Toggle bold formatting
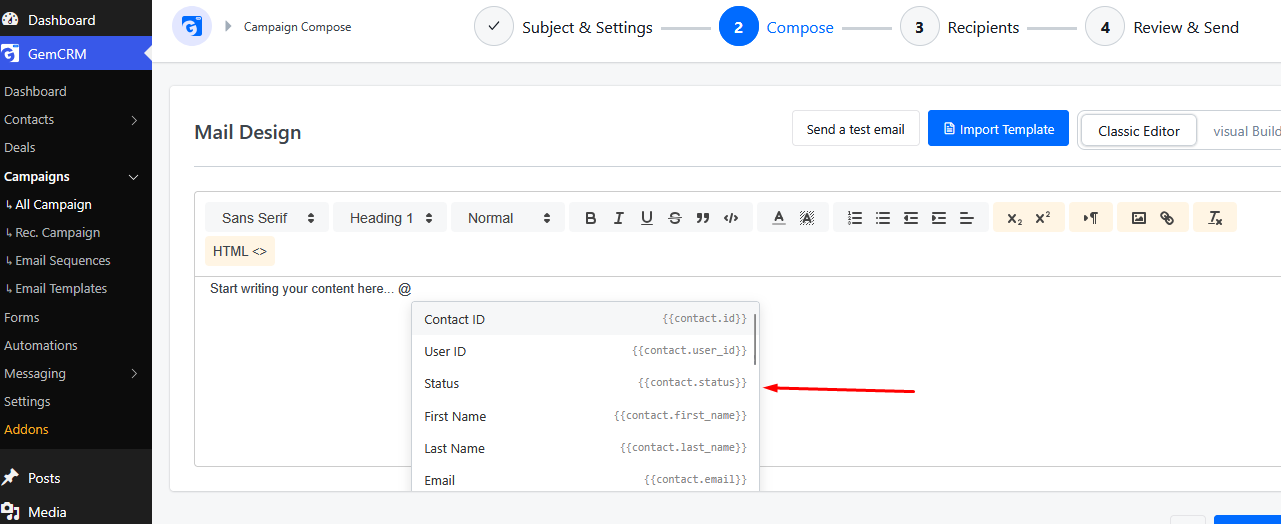This screenshot has width=1281, height=524. tap(590, 218)
